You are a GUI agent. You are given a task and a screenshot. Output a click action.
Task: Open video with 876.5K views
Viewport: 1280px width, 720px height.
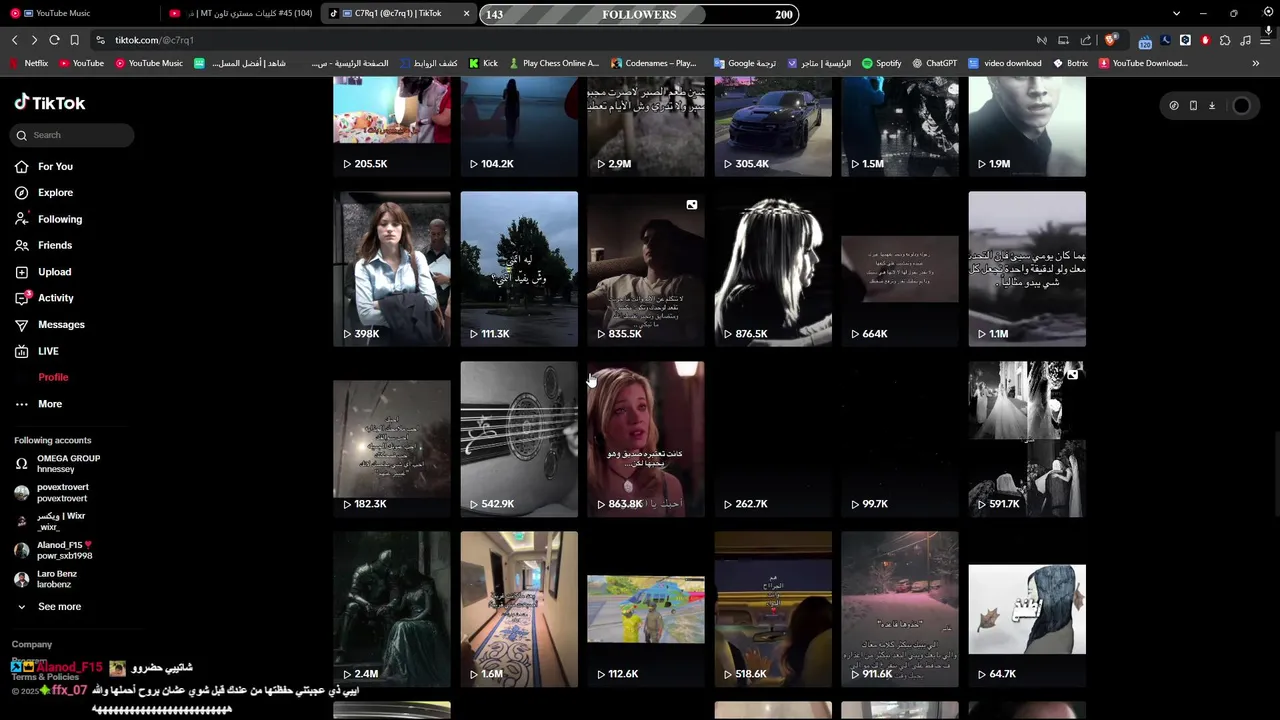point(773,269)
